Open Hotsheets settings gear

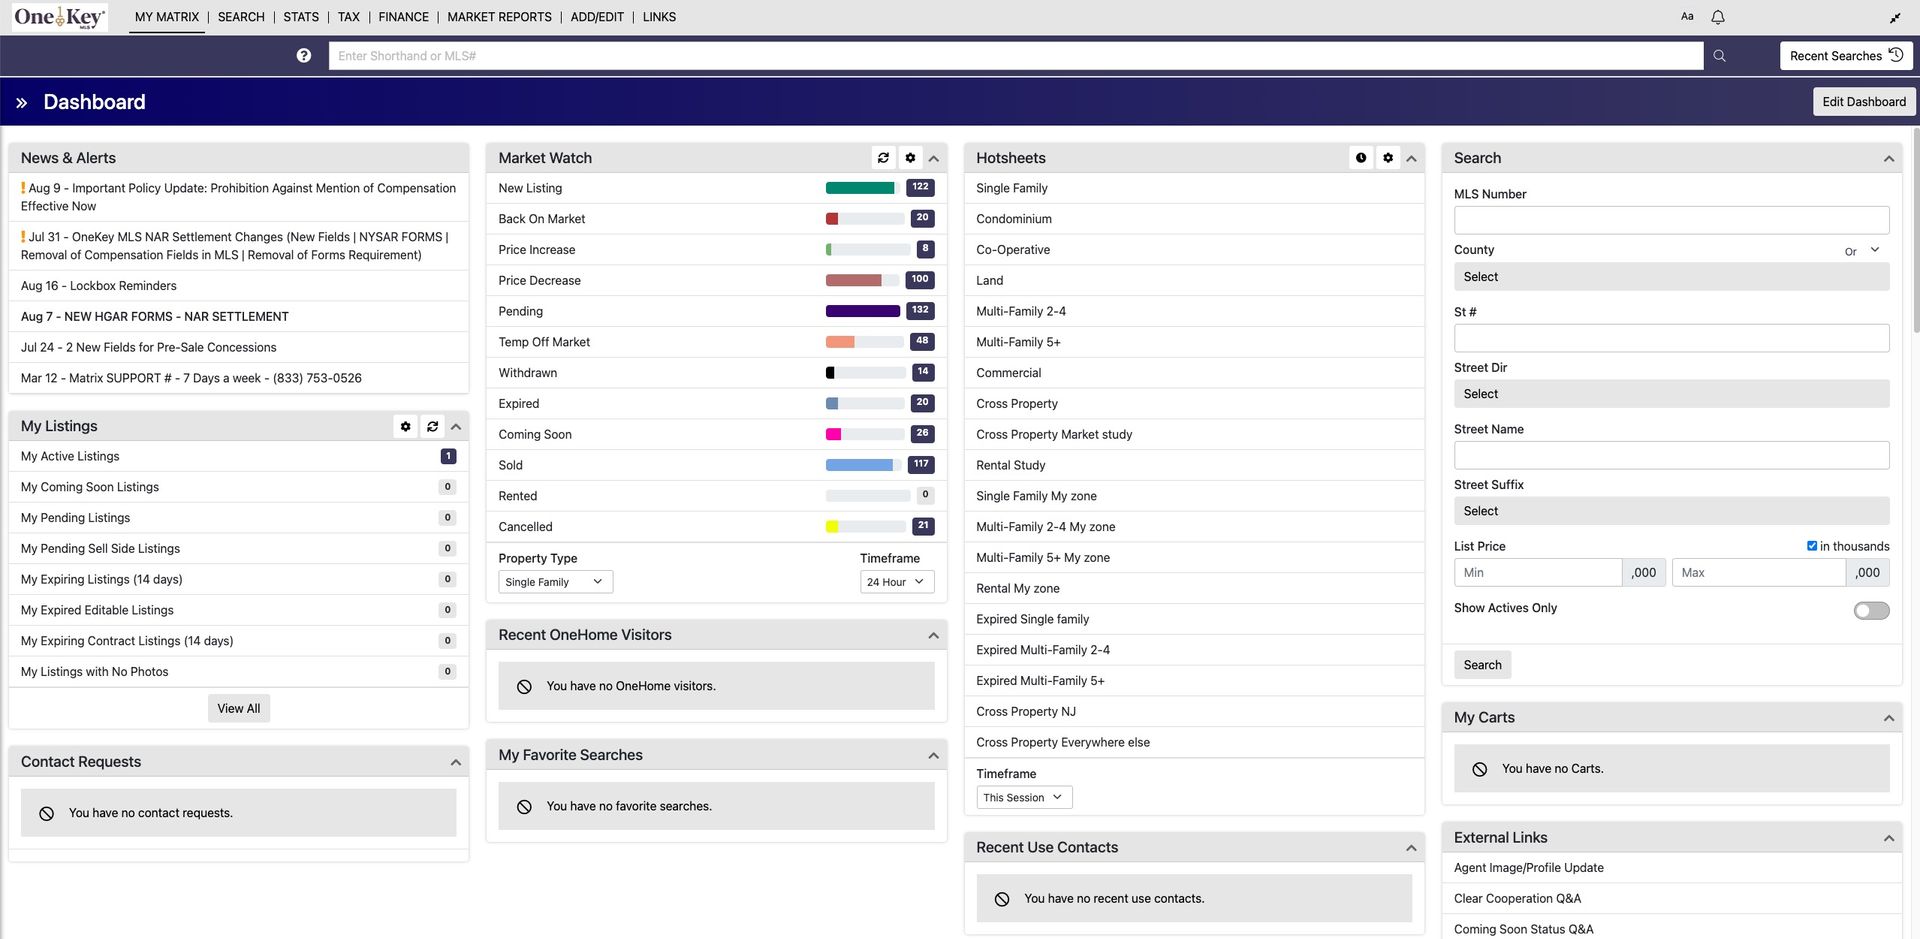click(1388, 157)
